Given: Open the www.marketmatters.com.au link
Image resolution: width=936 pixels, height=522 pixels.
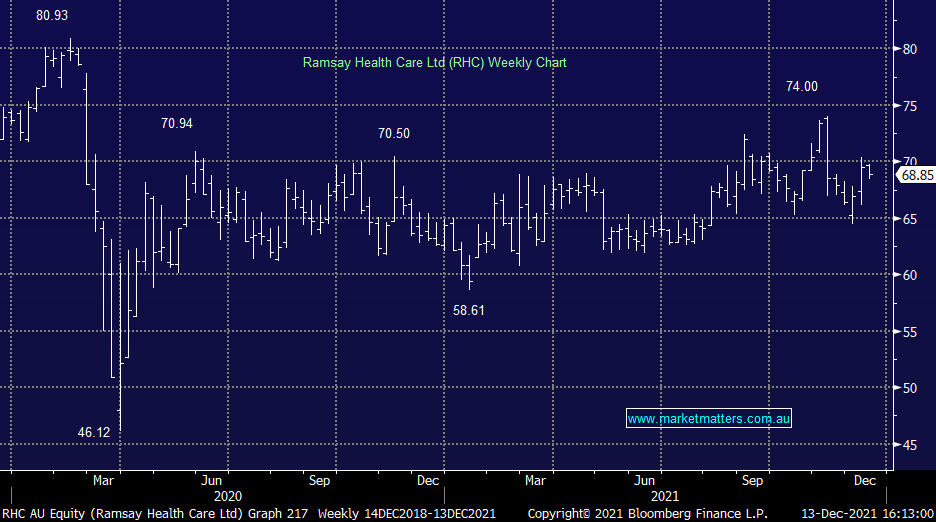Looking at the screenshot, I should [x=709, y=419].
